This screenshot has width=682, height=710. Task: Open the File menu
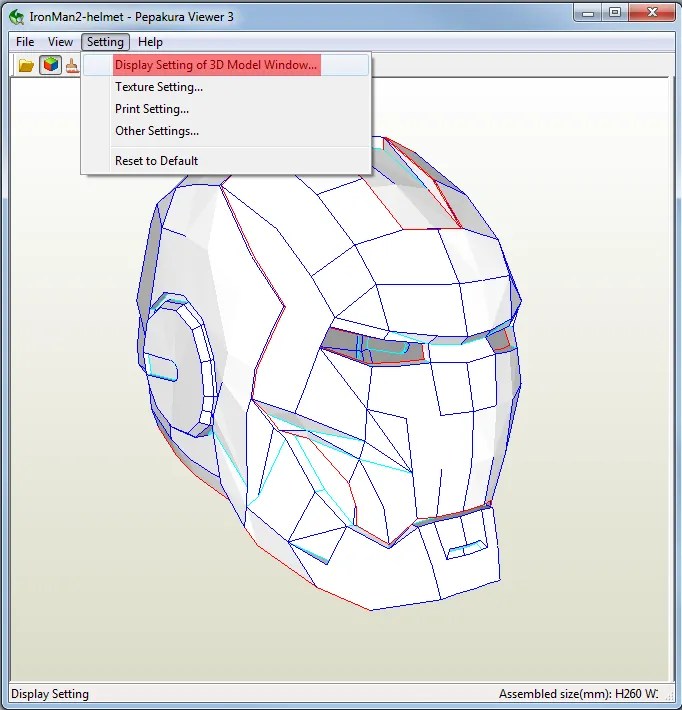(25, 42)
